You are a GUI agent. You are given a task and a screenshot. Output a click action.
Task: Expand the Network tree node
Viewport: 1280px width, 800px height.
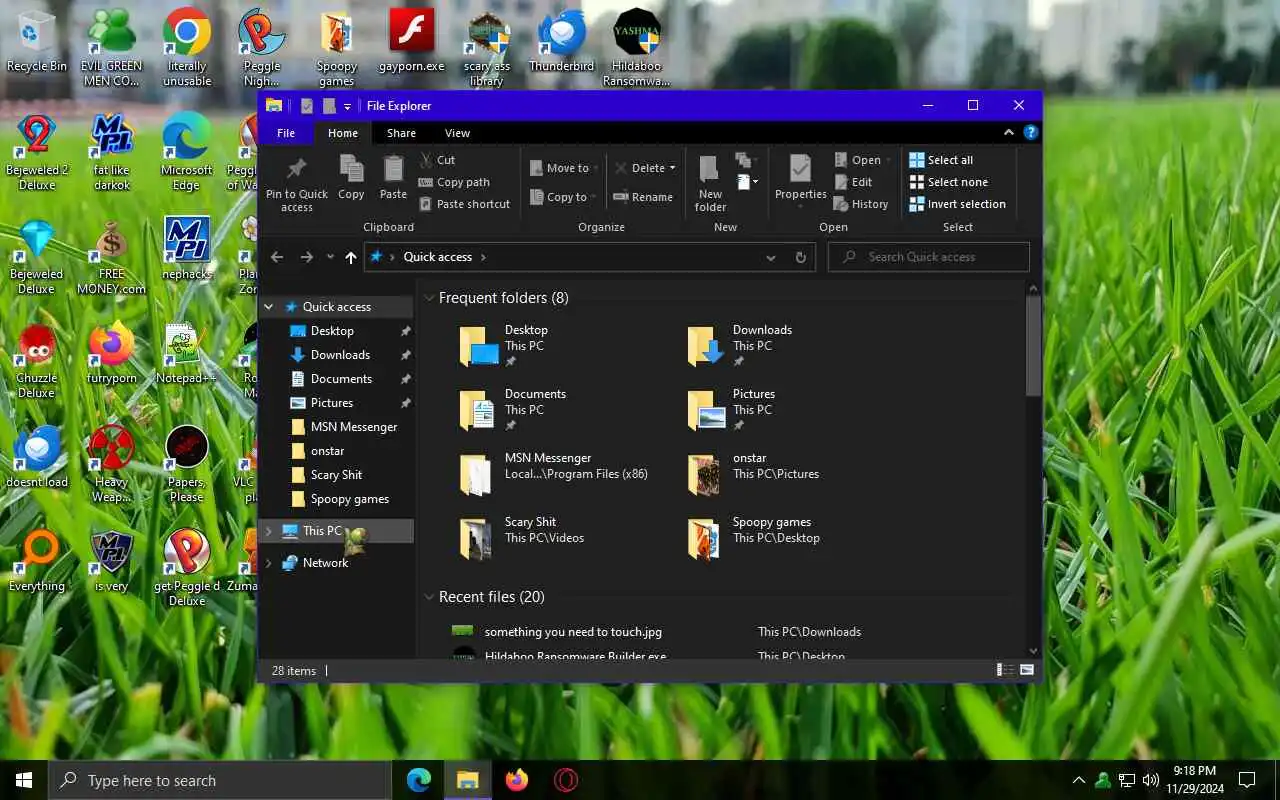click(269, 563)
